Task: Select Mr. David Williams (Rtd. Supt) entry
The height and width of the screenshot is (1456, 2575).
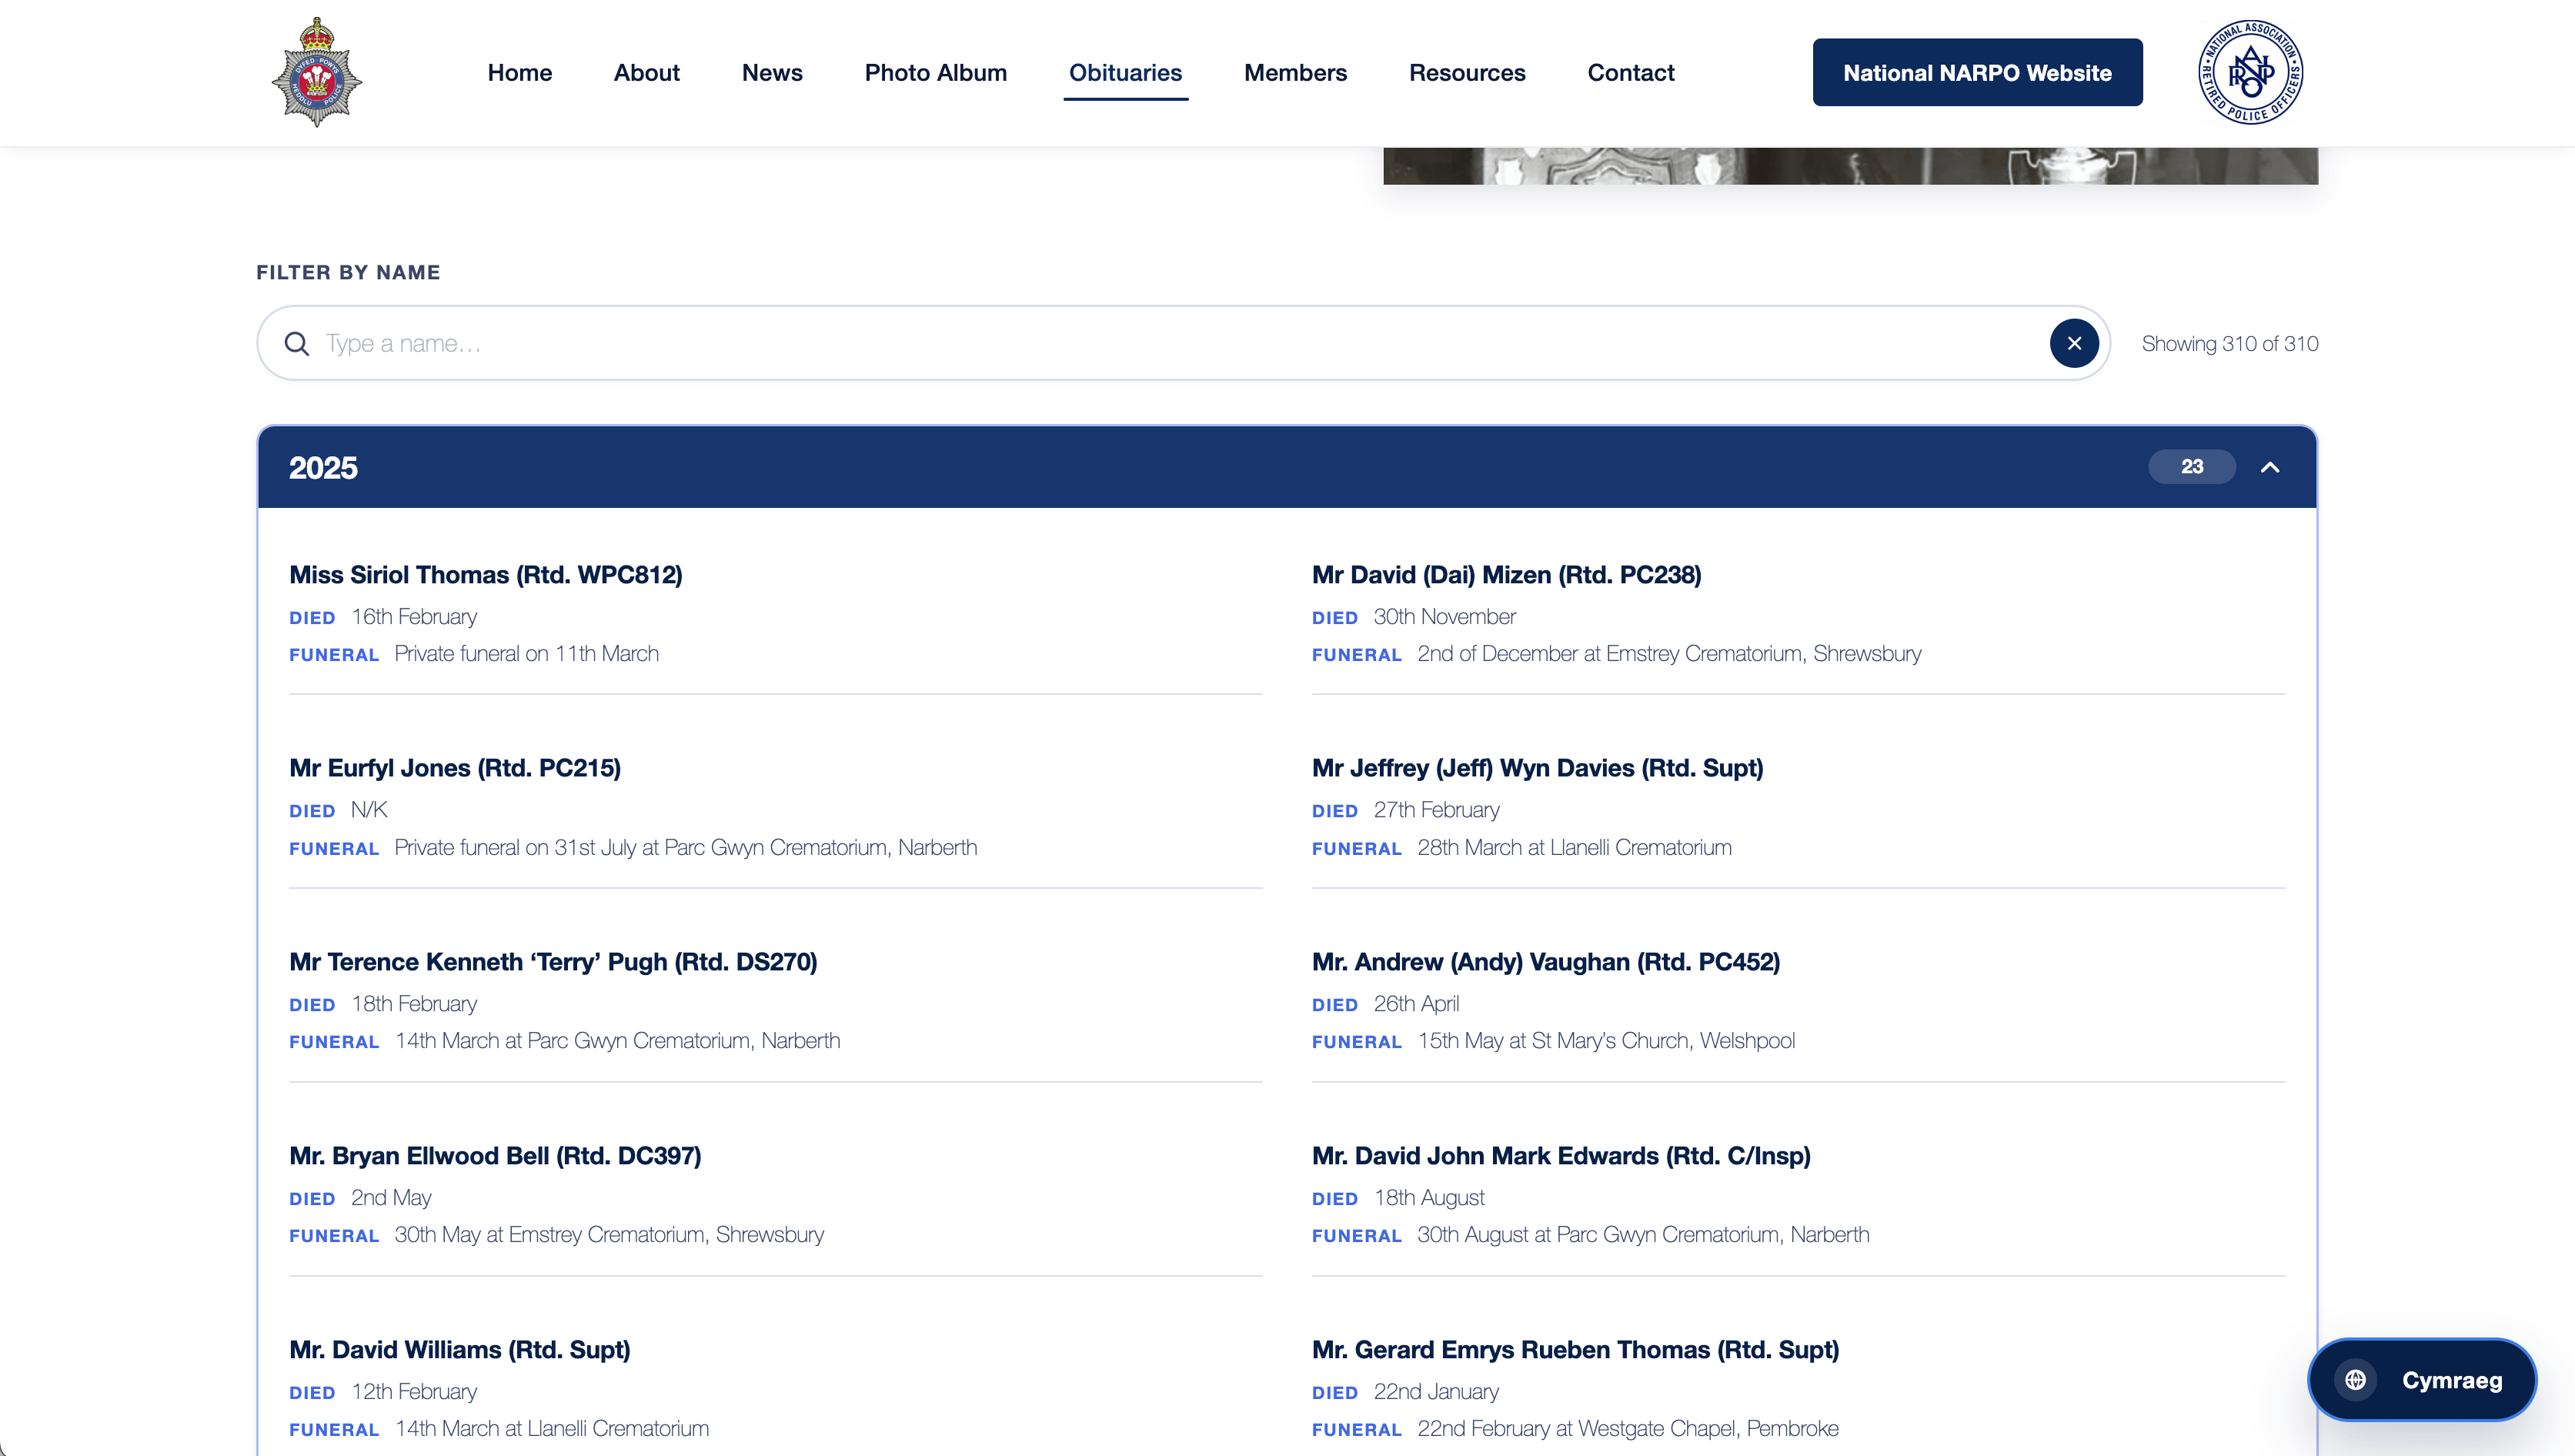Action: tap(460, 1350)
